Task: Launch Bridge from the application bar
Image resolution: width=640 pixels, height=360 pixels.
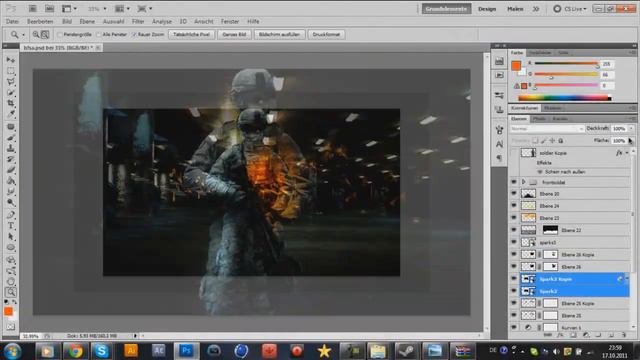Action: tap(33, 9)
